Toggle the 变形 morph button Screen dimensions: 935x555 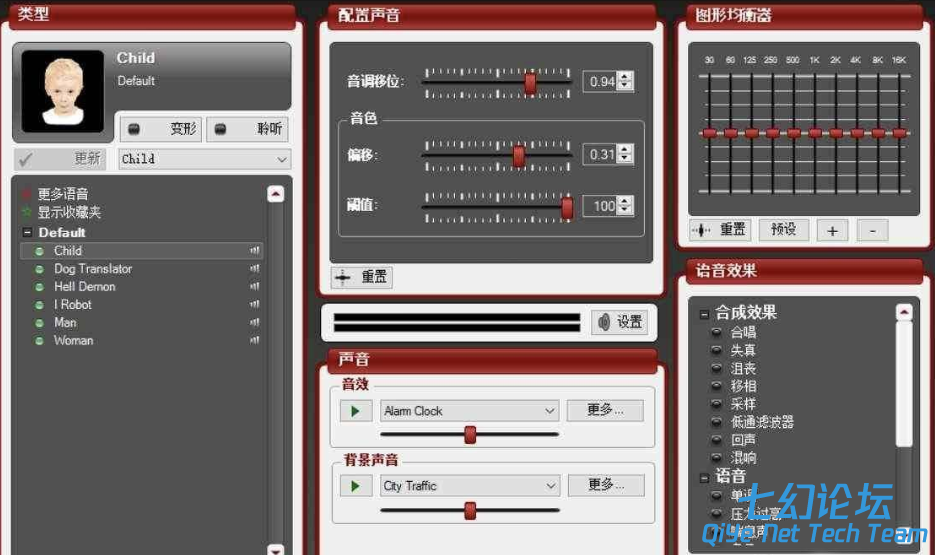(161, 129)
